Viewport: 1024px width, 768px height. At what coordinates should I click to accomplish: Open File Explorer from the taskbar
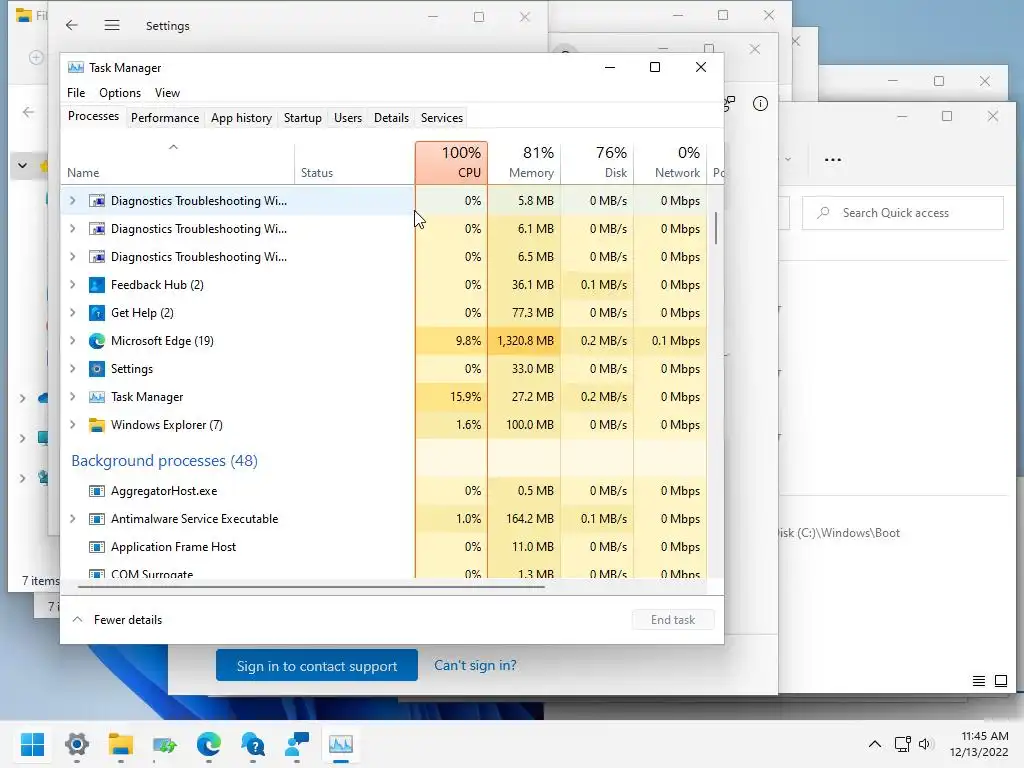click(x=121, y=744)
